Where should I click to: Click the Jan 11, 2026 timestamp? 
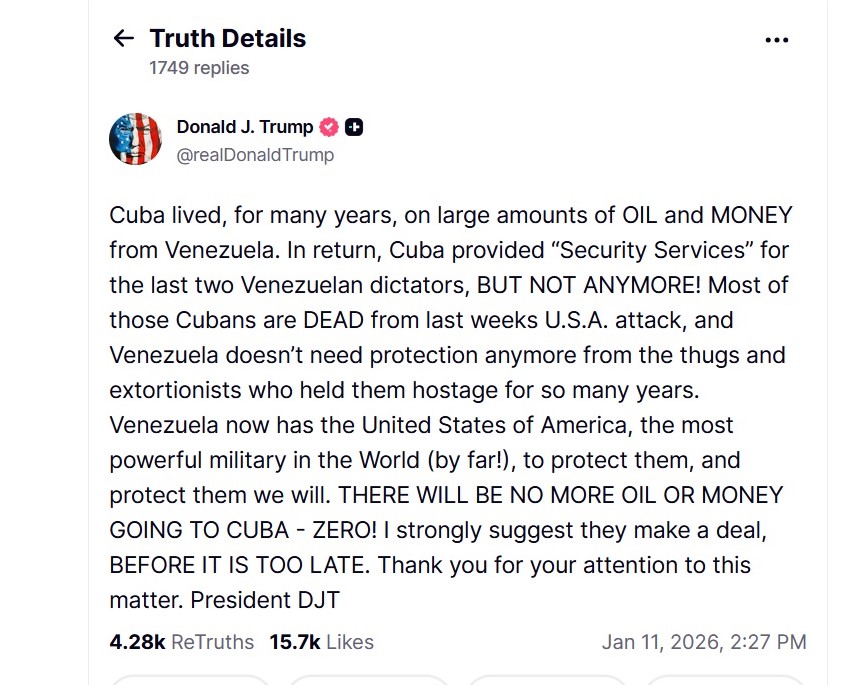[704, 642]
